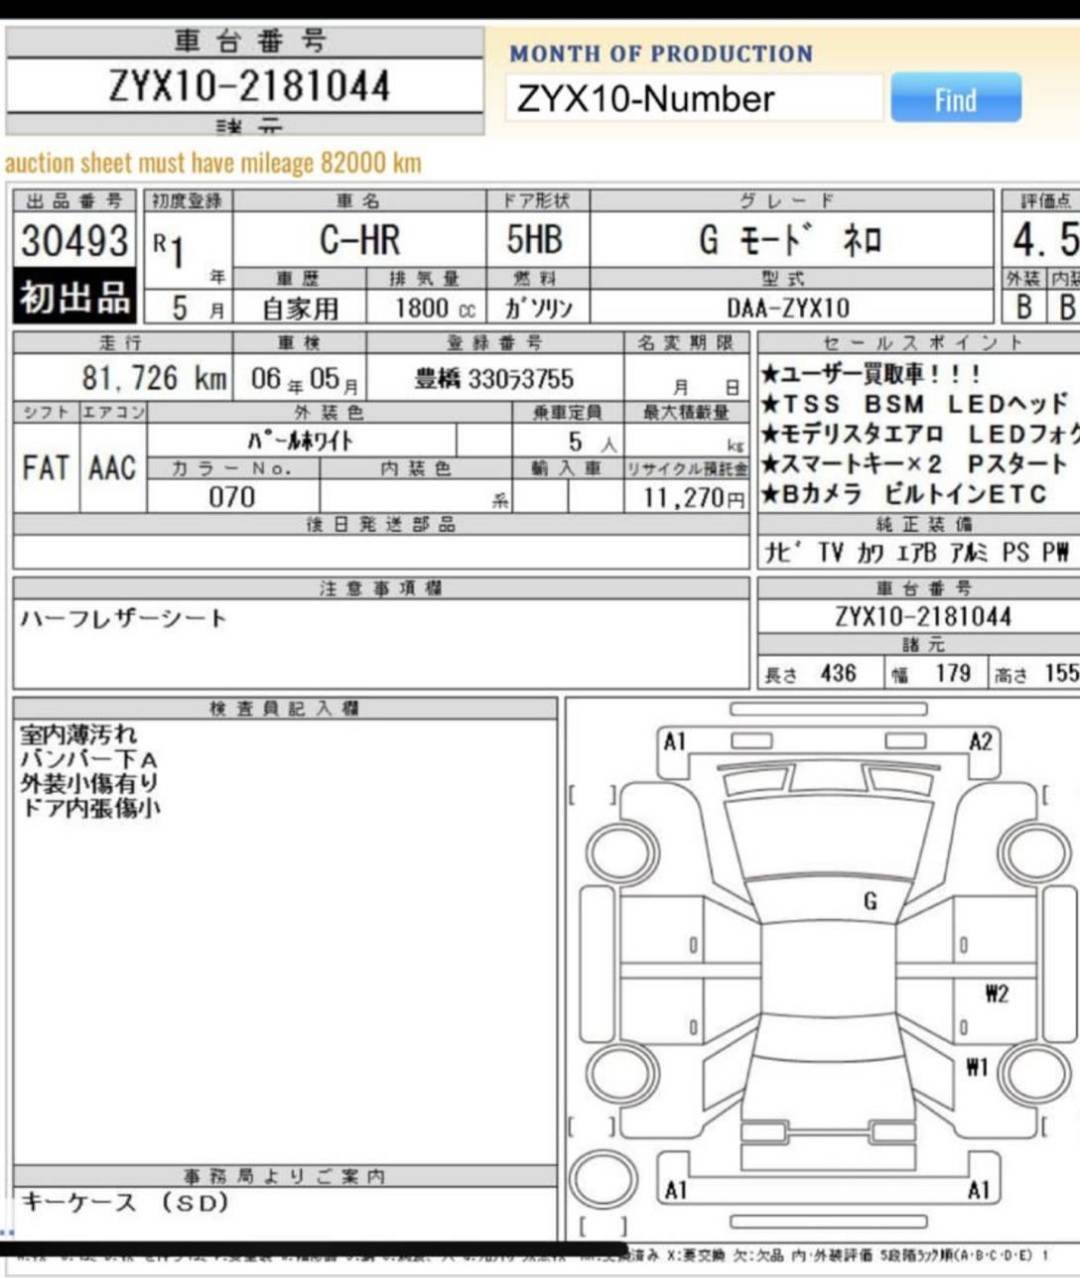The height and width of the screenshot is (1278, 1080).
Task: Click the auction sheet mileage 82000 km note
Action: point(213,163)
